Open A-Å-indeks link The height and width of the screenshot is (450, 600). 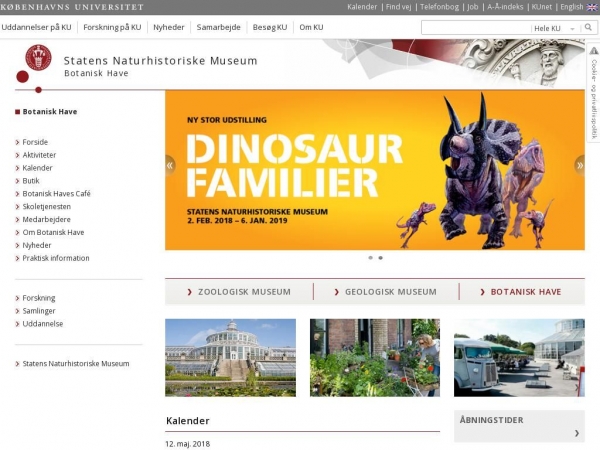pos(505,7)
